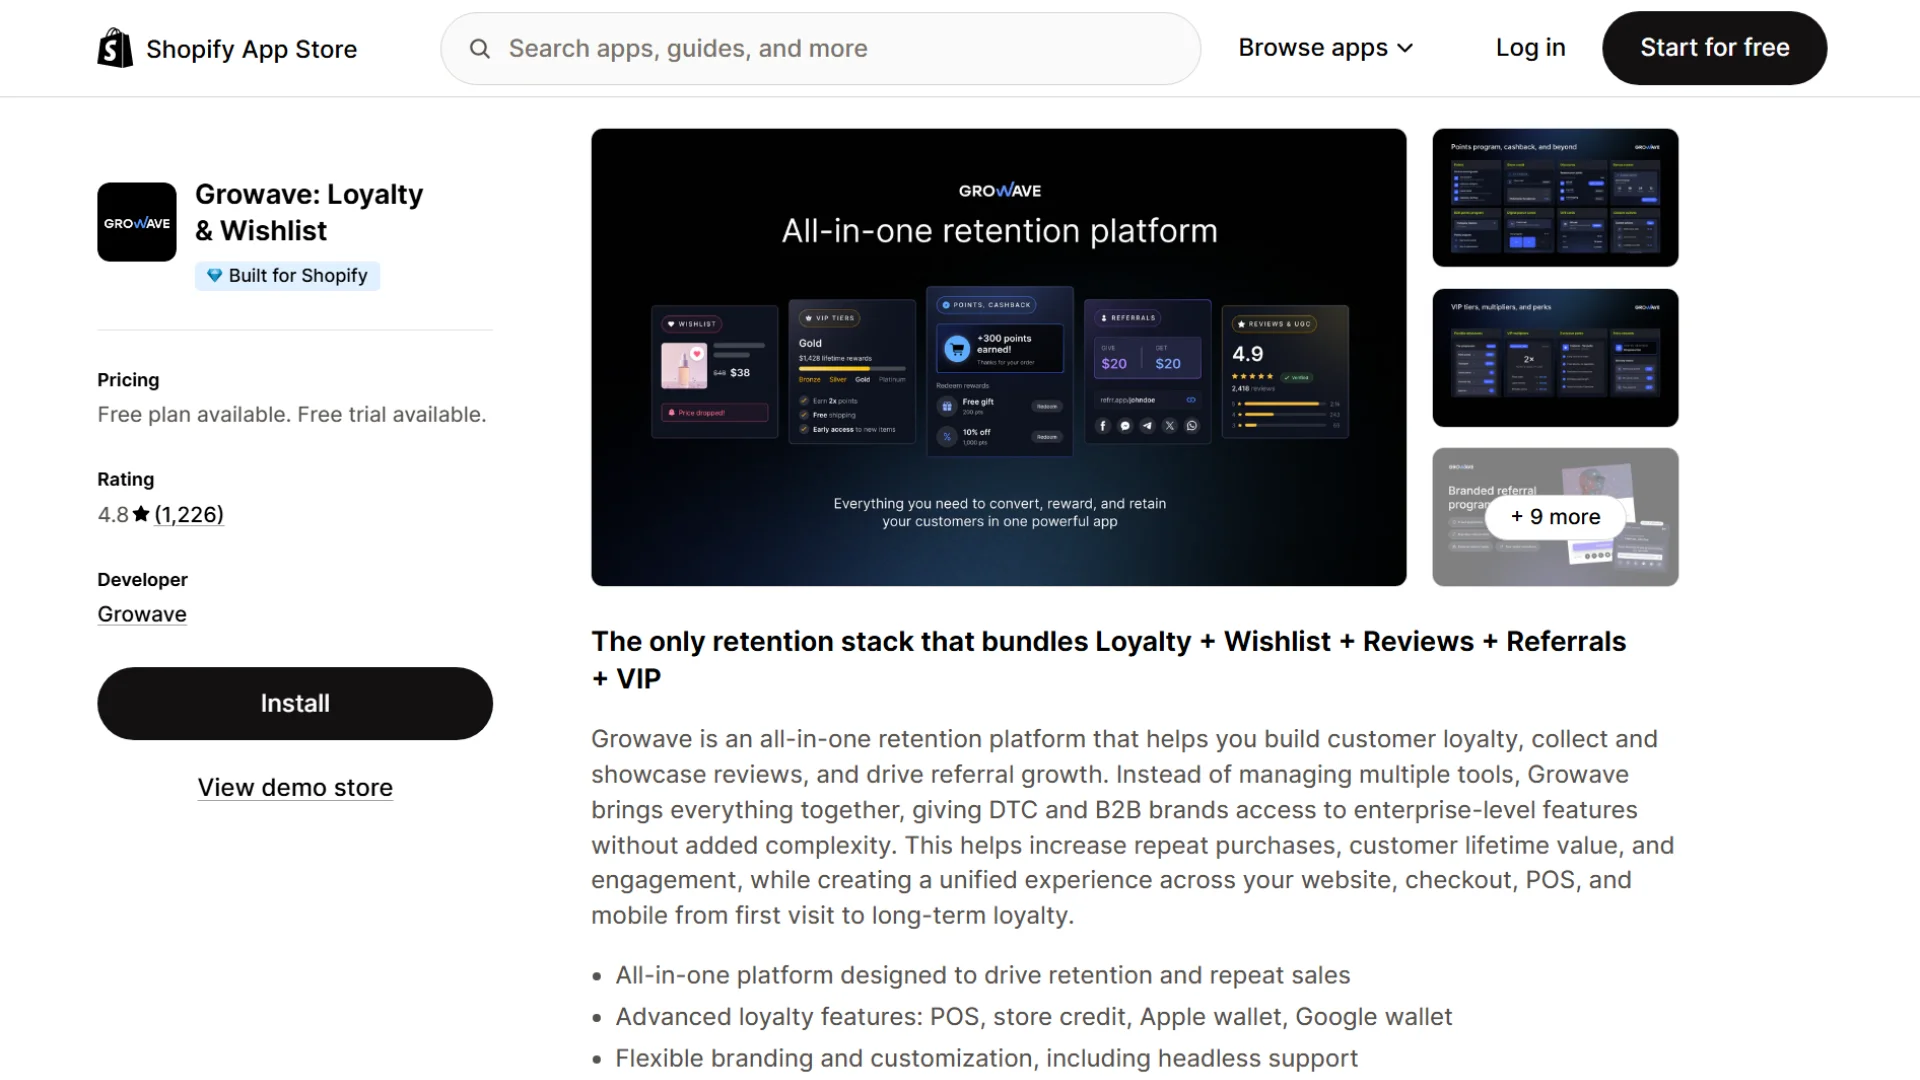Viewport: 1920px width, 1080px height.
Task: Click the 'Advanced loyalty features' bullet text
Action: [1034, 1017]
